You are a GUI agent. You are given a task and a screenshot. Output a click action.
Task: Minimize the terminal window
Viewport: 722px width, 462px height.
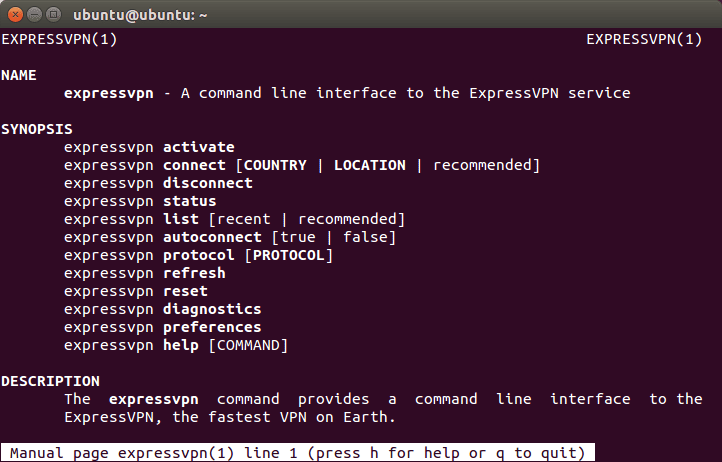click(x=33, y=15)
